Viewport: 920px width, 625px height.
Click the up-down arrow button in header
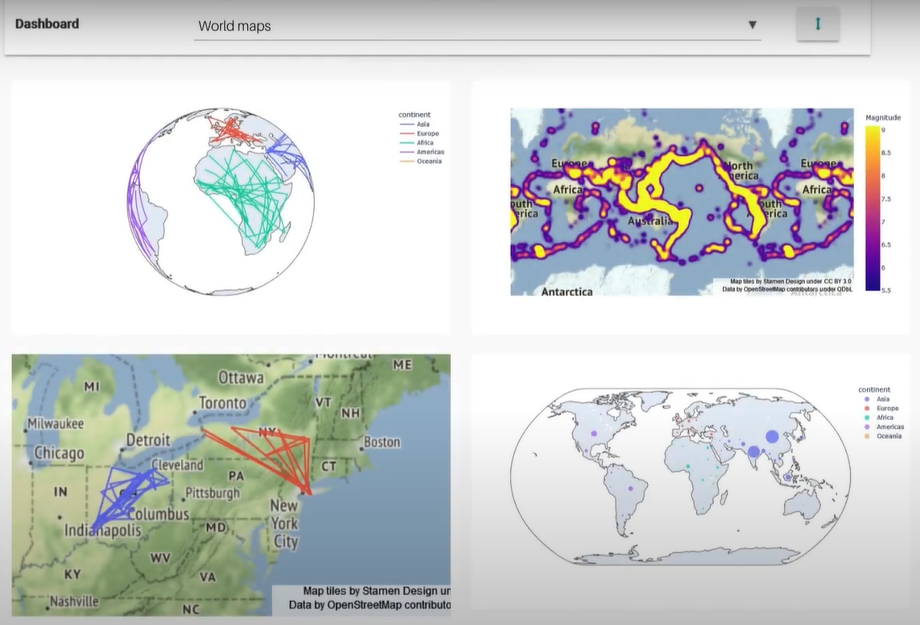(817, 24)
